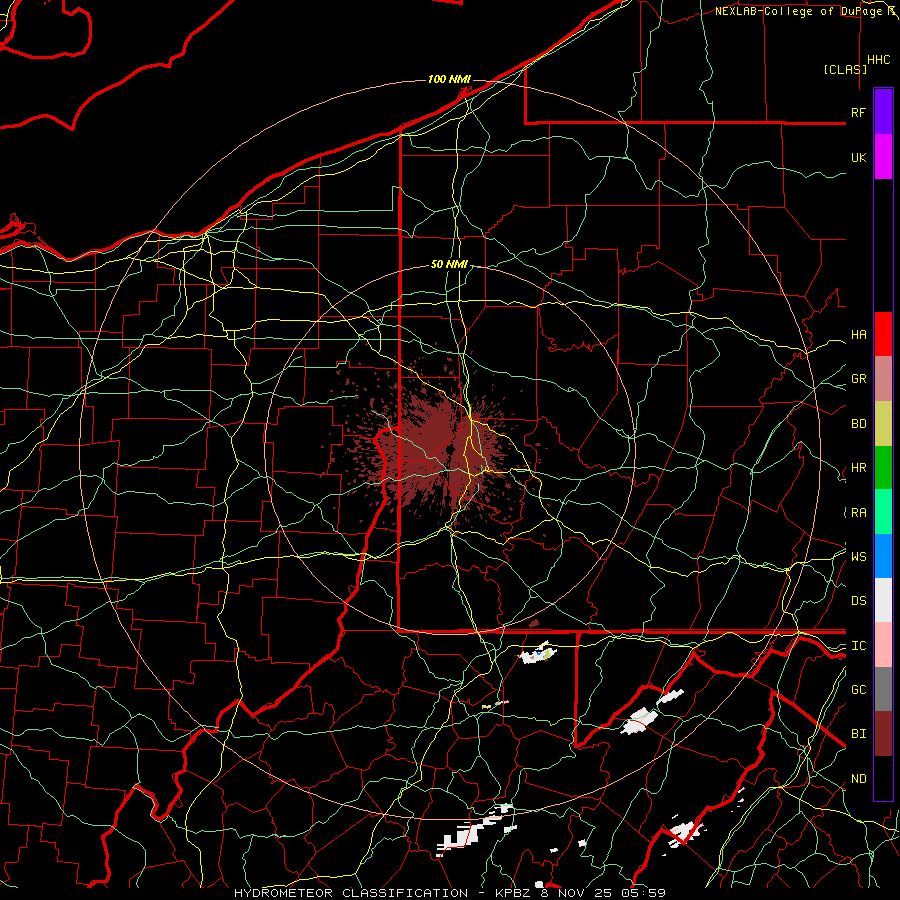Click the HR green legend swatch
Viewport: 900px width, 900px height.
(x=883, y=467)
